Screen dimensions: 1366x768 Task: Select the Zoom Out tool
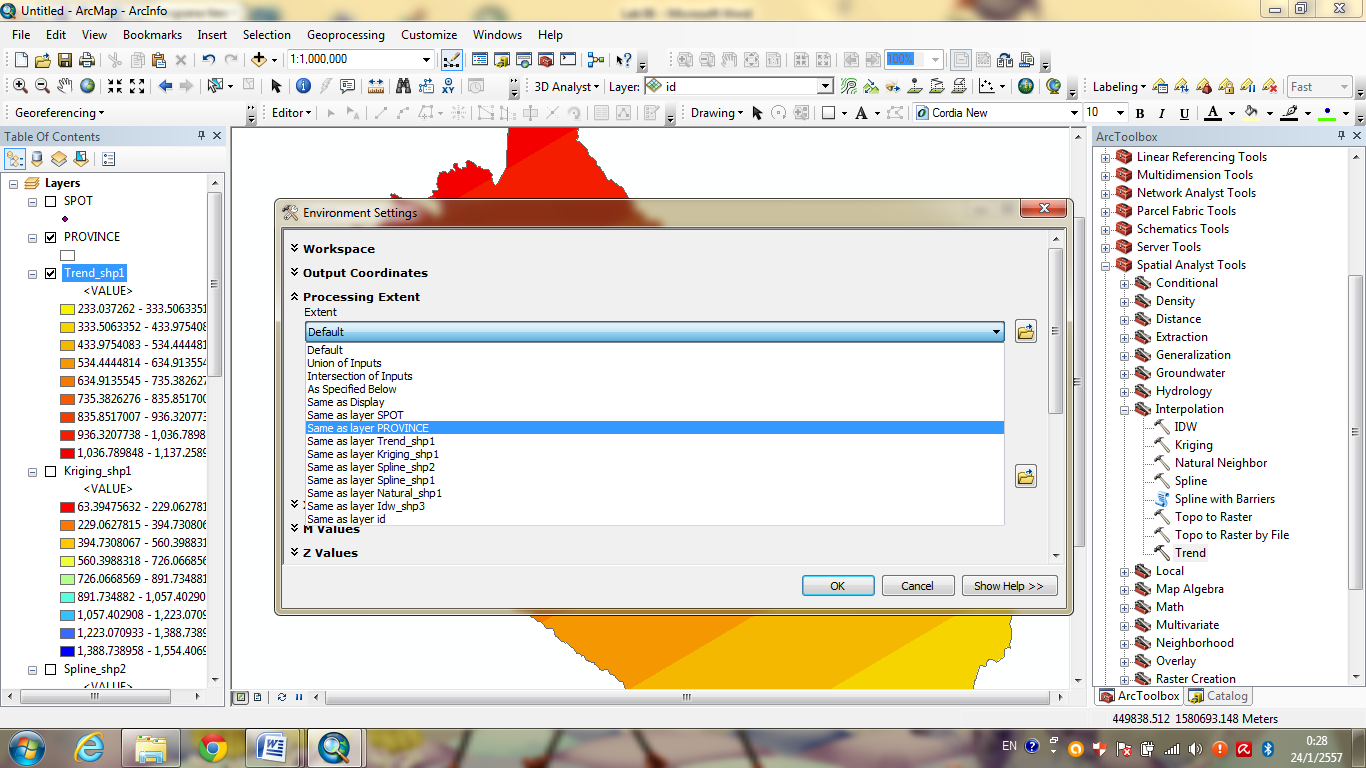tap(42, 86)
